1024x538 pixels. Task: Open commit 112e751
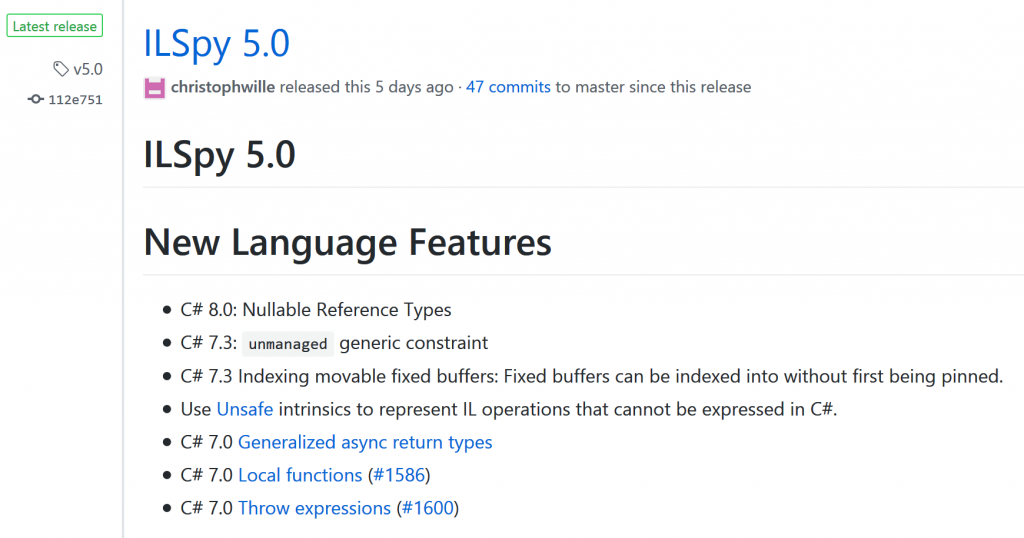75,99
